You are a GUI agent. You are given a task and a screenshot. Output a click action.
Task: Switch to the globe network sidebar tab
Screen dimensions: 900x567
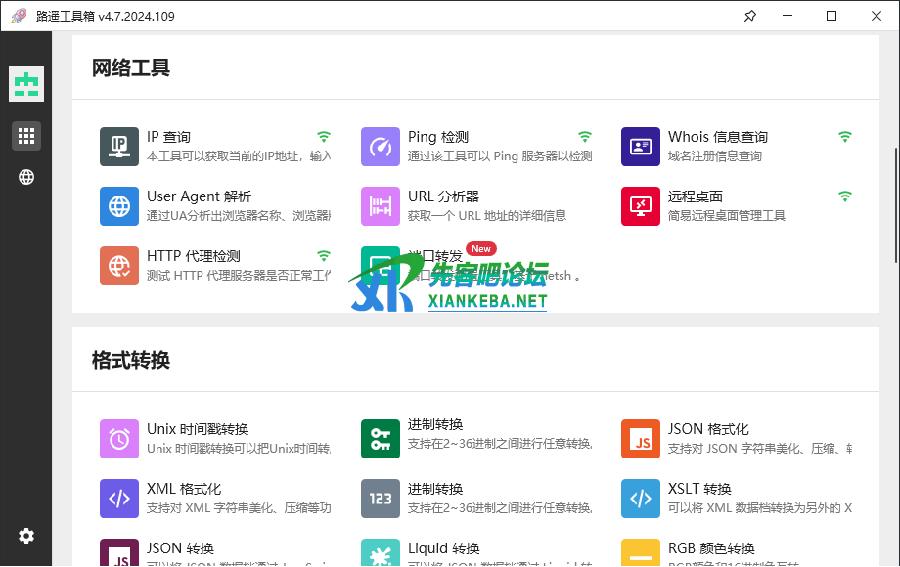tap(26, 177)
